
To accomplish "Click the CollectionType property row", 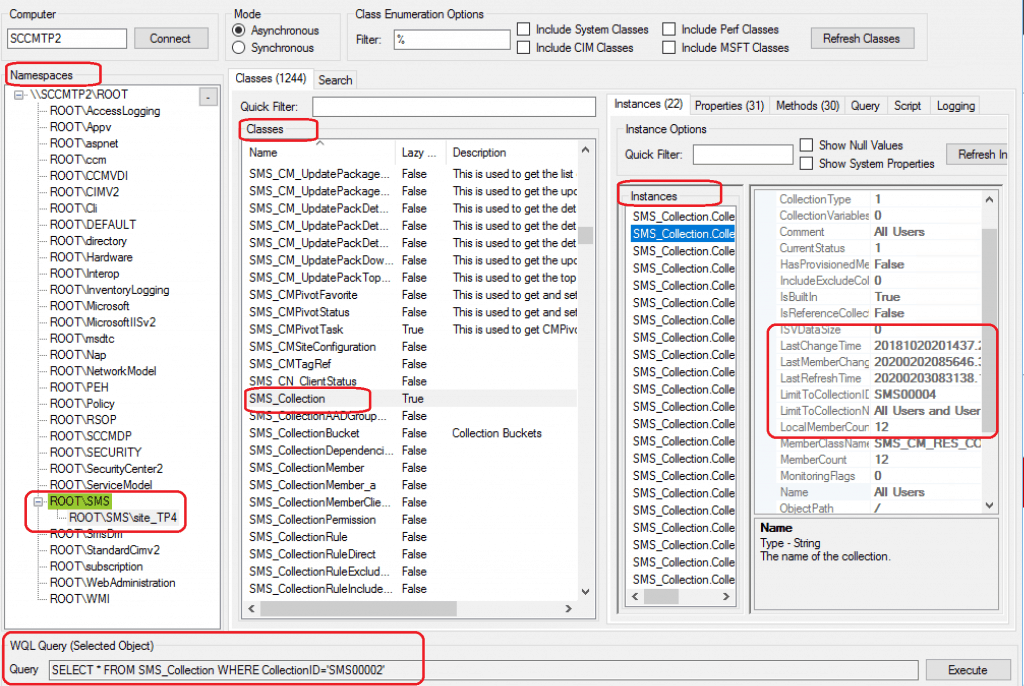I will click(878, 199).
